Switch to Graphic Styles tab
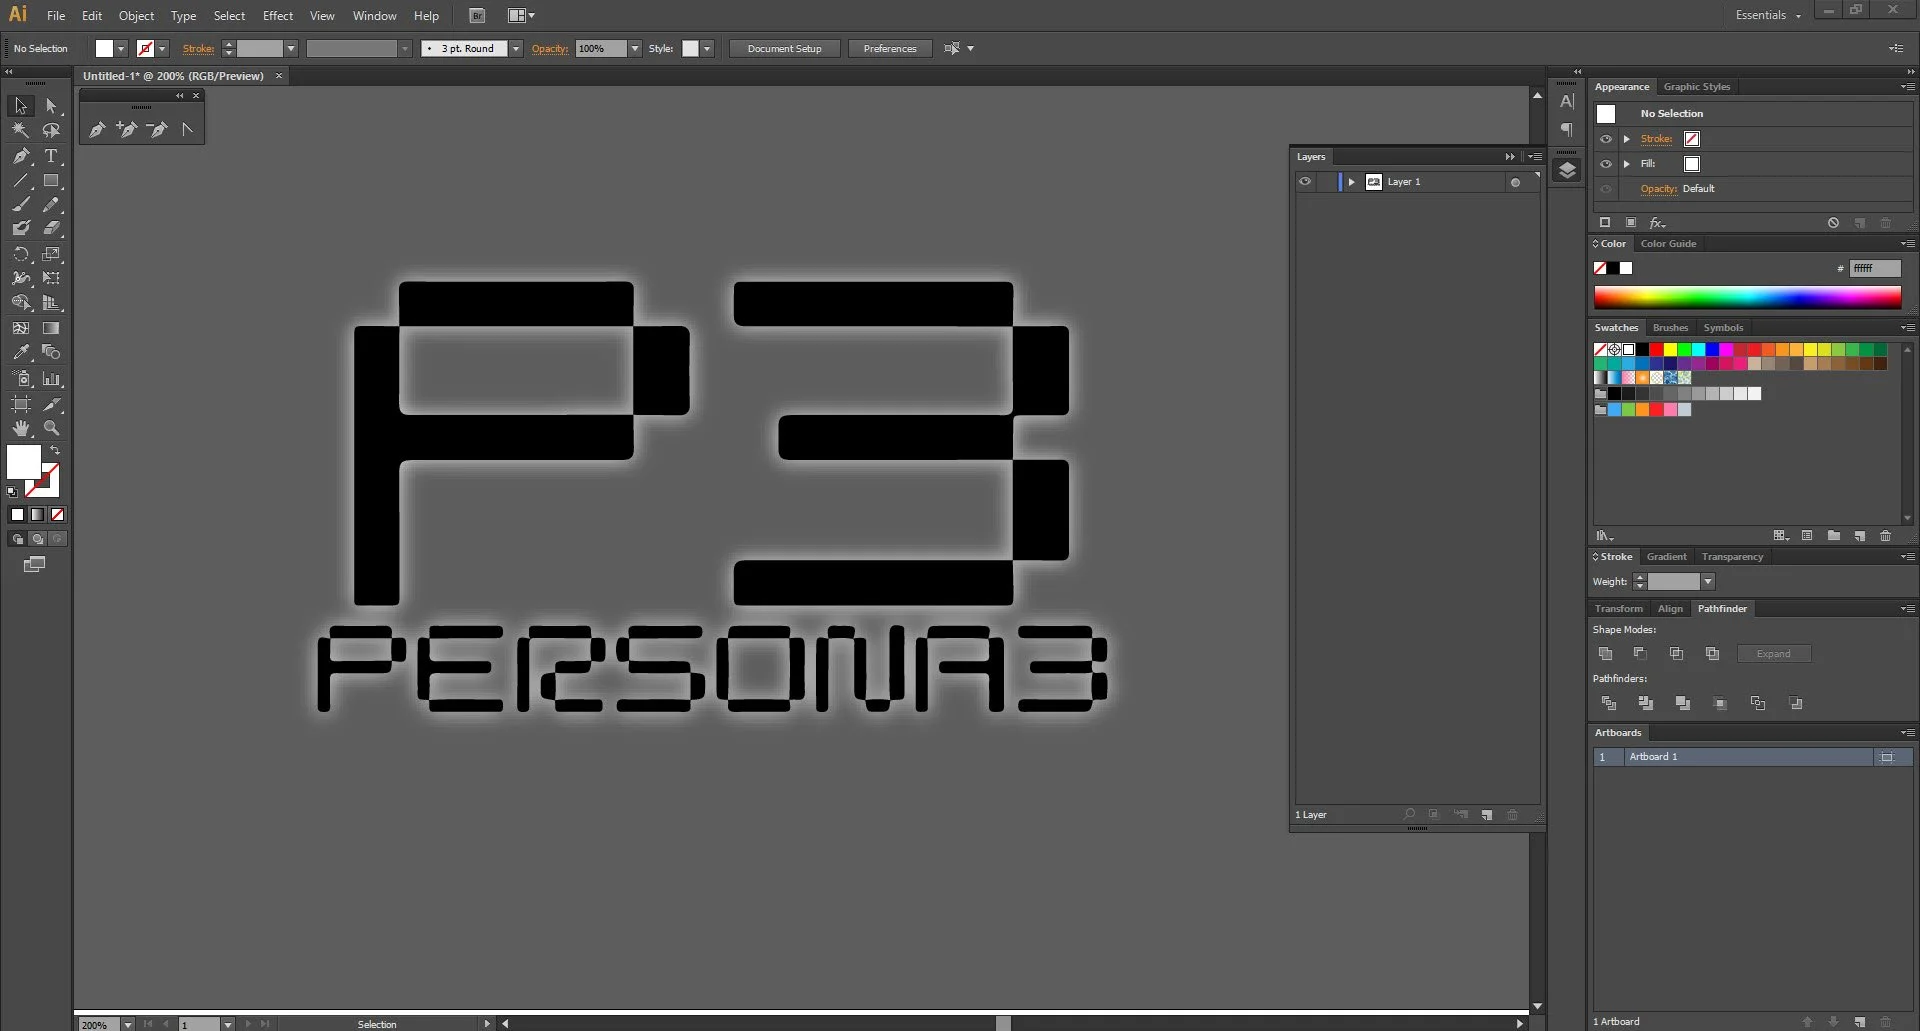 (x=1696, y=87)
